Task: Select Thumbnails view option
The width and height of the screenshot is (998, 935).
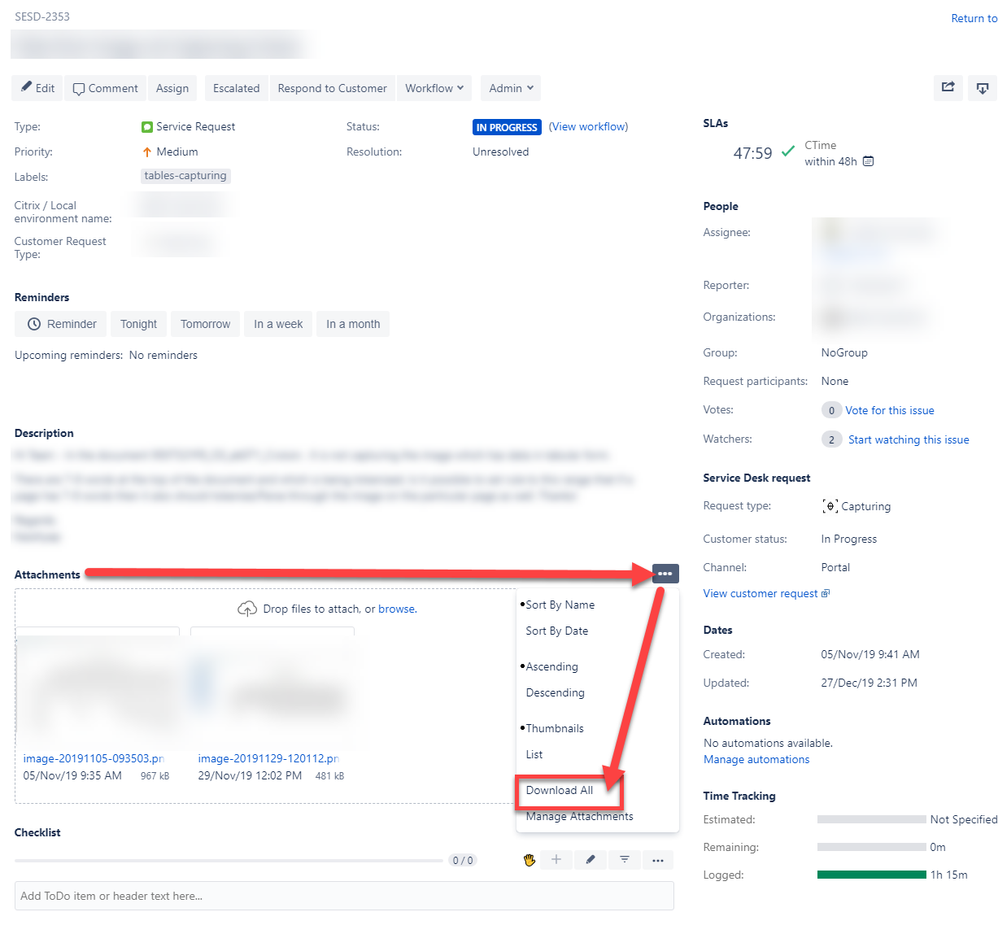Action: point(554,728)
